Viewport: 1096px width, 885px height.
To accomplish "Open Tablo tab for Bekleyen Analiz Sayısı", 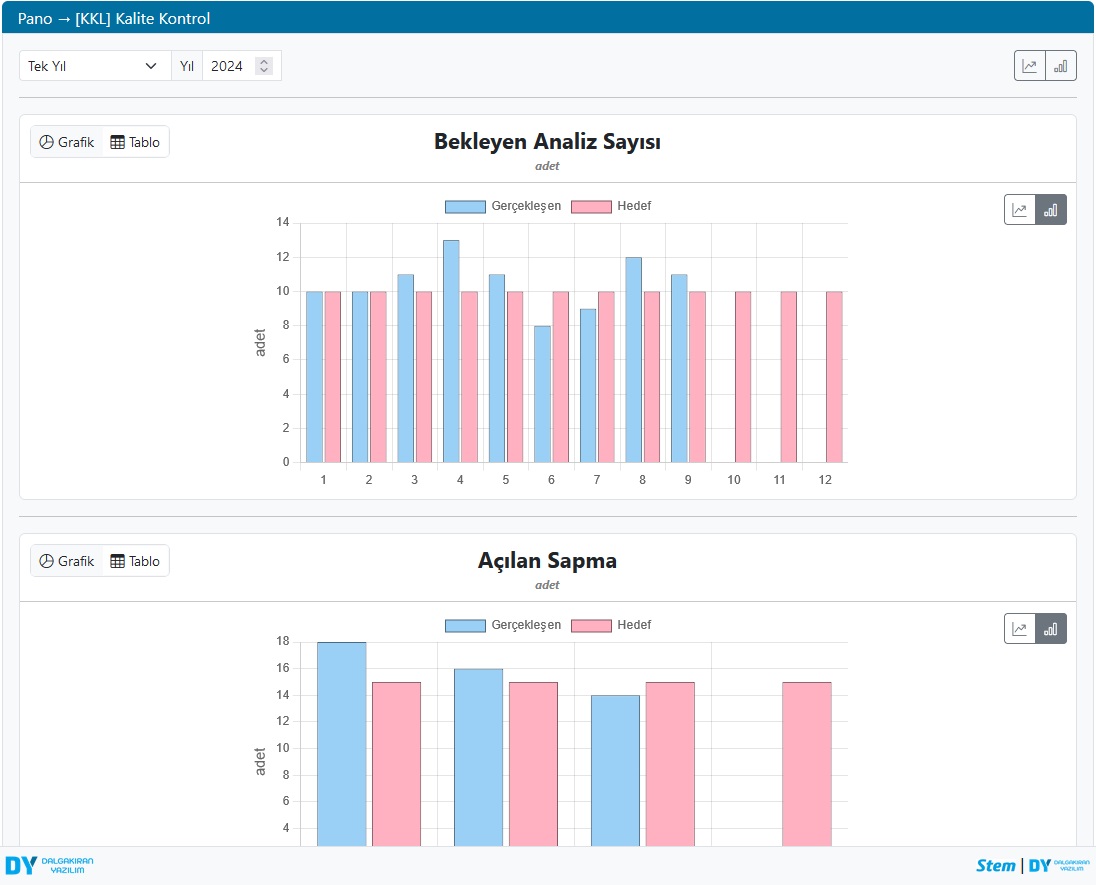I will click(135, 142).
